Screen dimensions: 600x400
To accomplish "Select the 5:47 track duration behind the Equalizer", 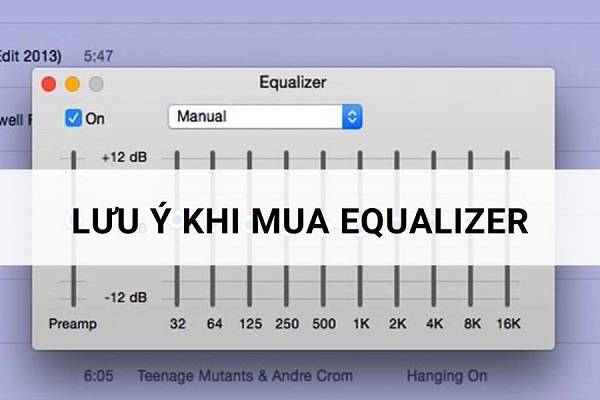I will click(x=98, y=56).
